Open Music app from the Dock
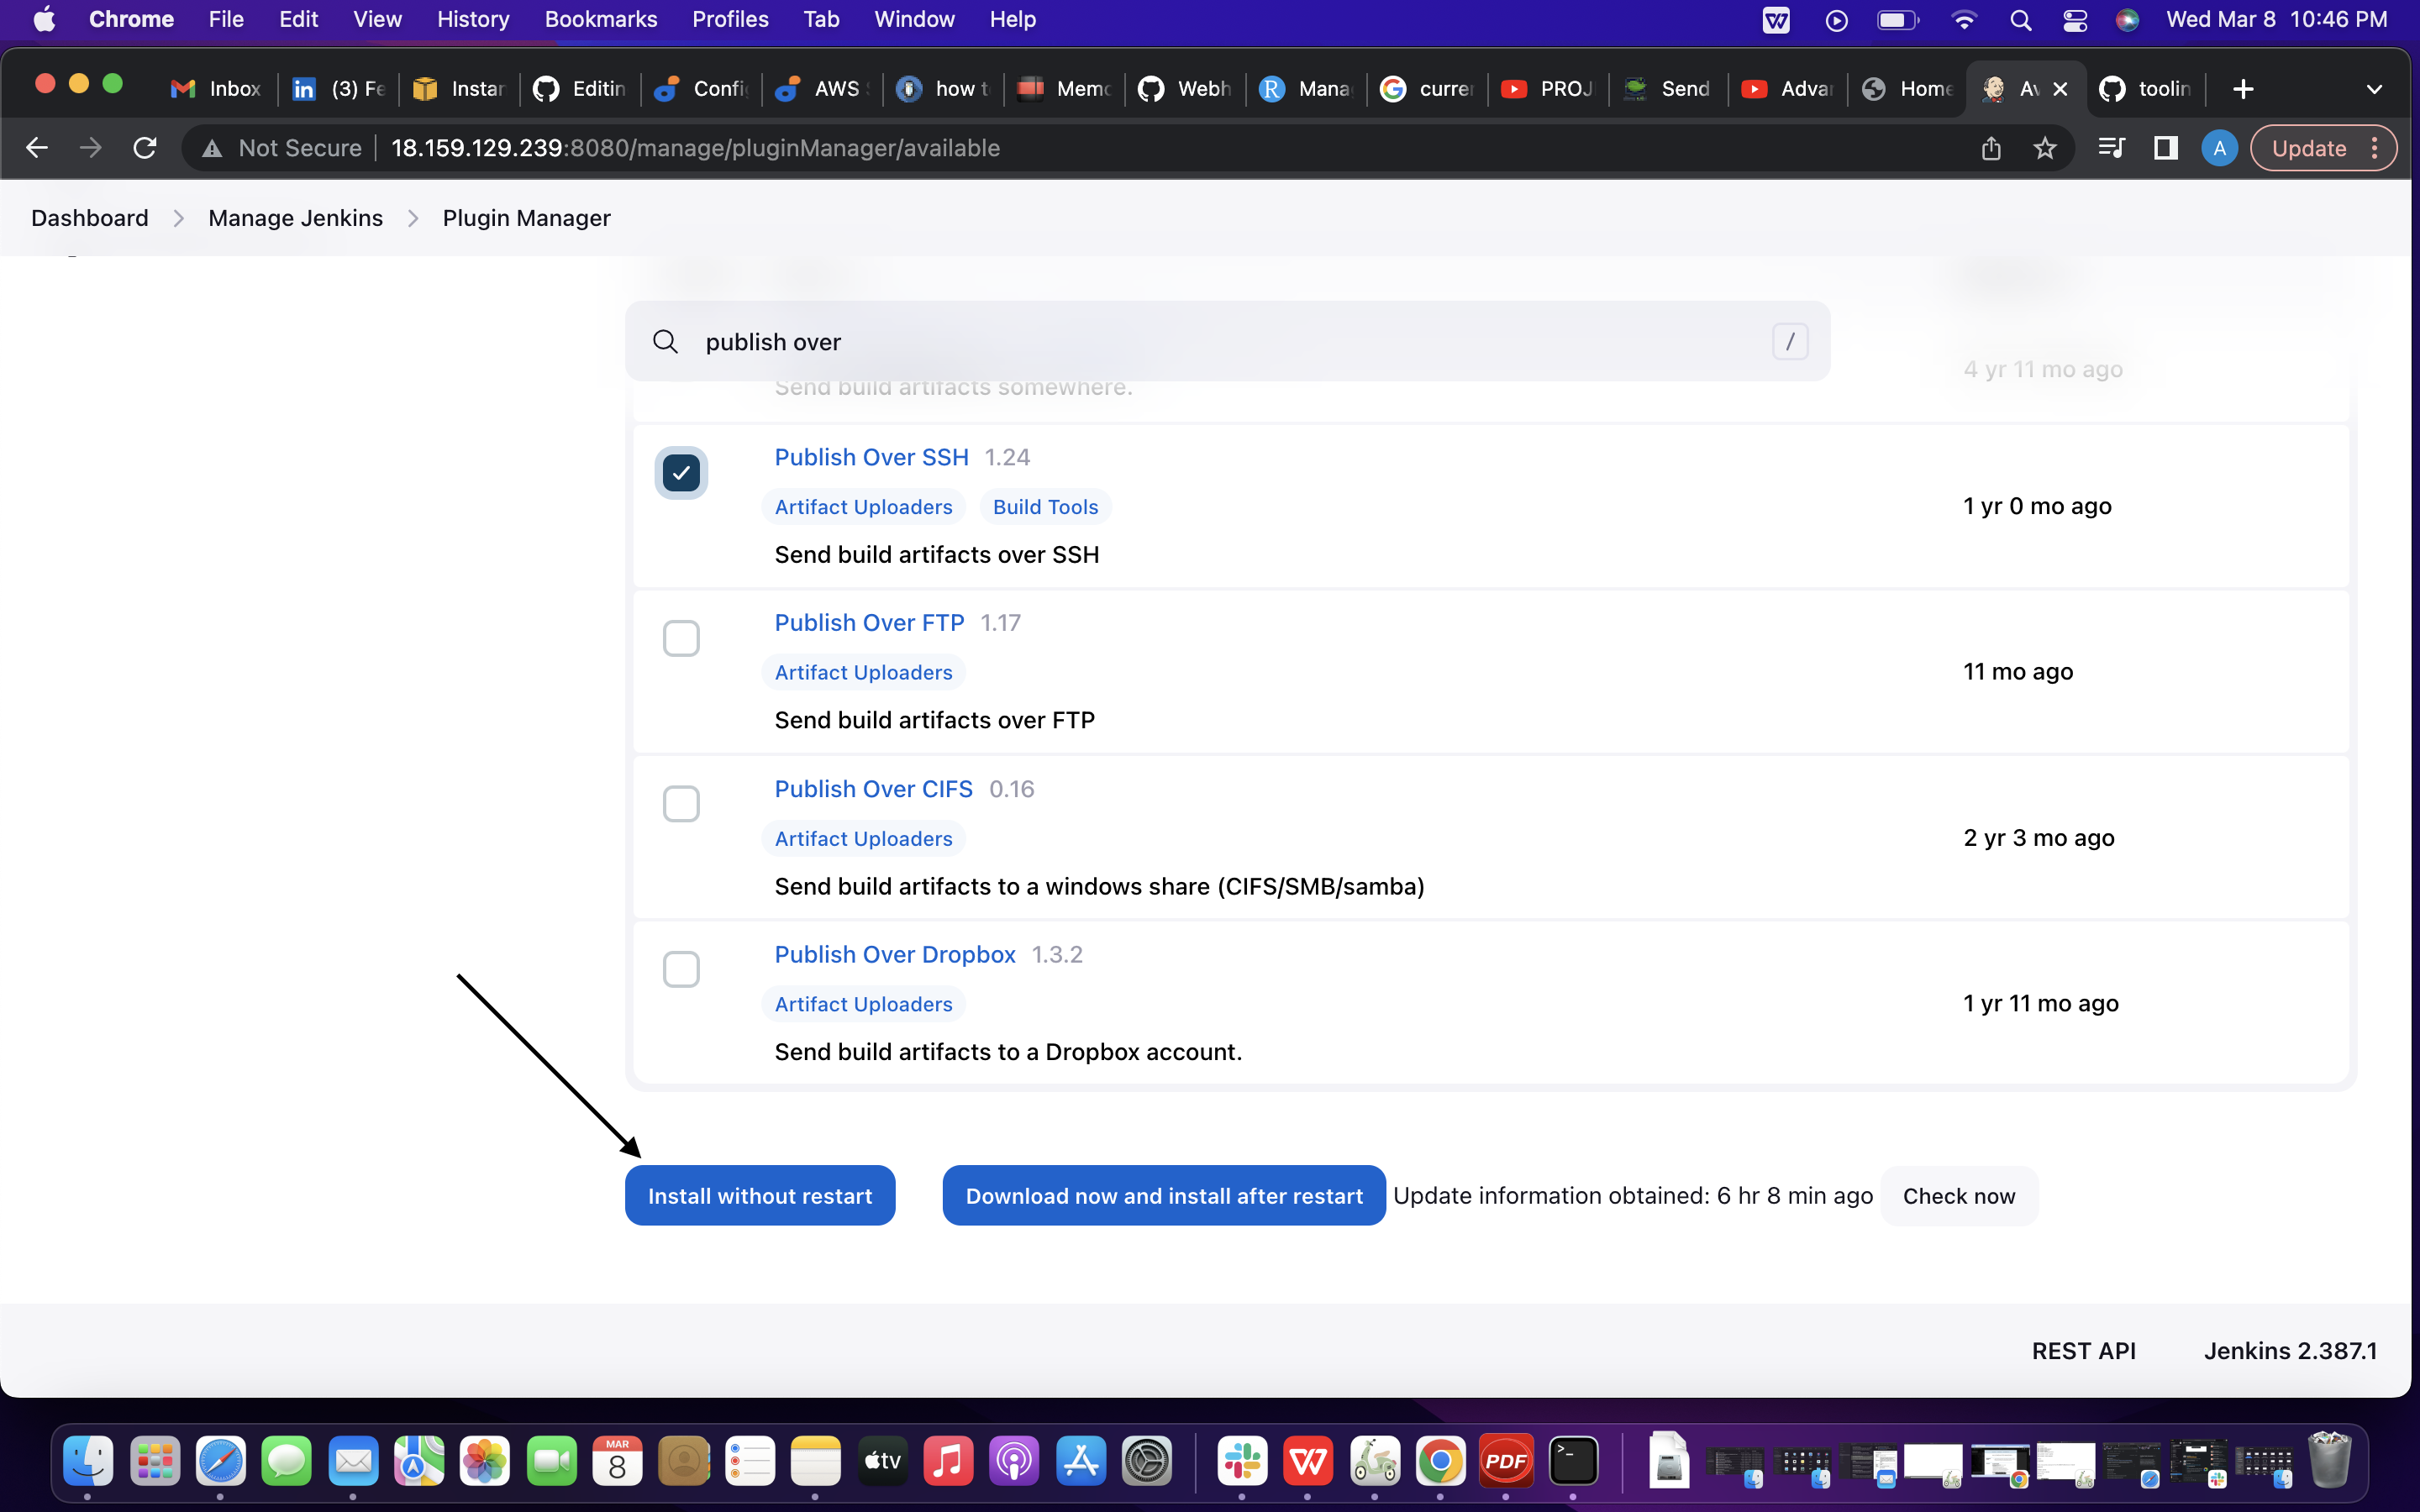This screenshot has width=2420, height=1512. [x=948, y=1461]
